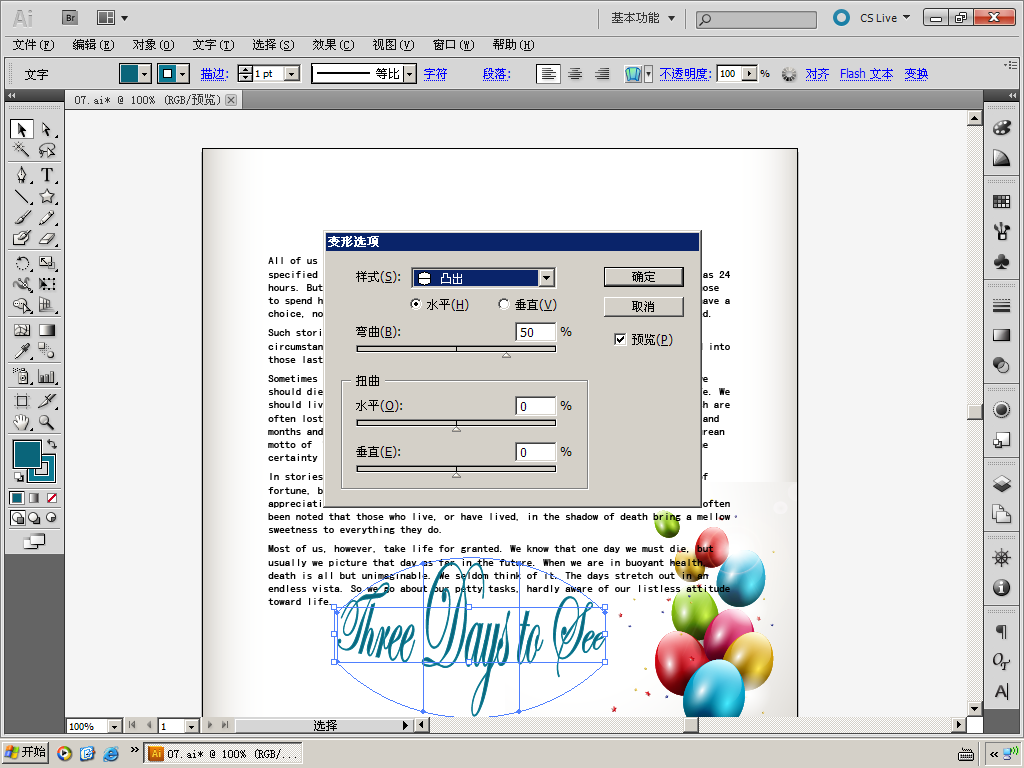Viewport: 1024px width, 768px height.
Task: Select the Lasso tool
Action: [46, 150]
